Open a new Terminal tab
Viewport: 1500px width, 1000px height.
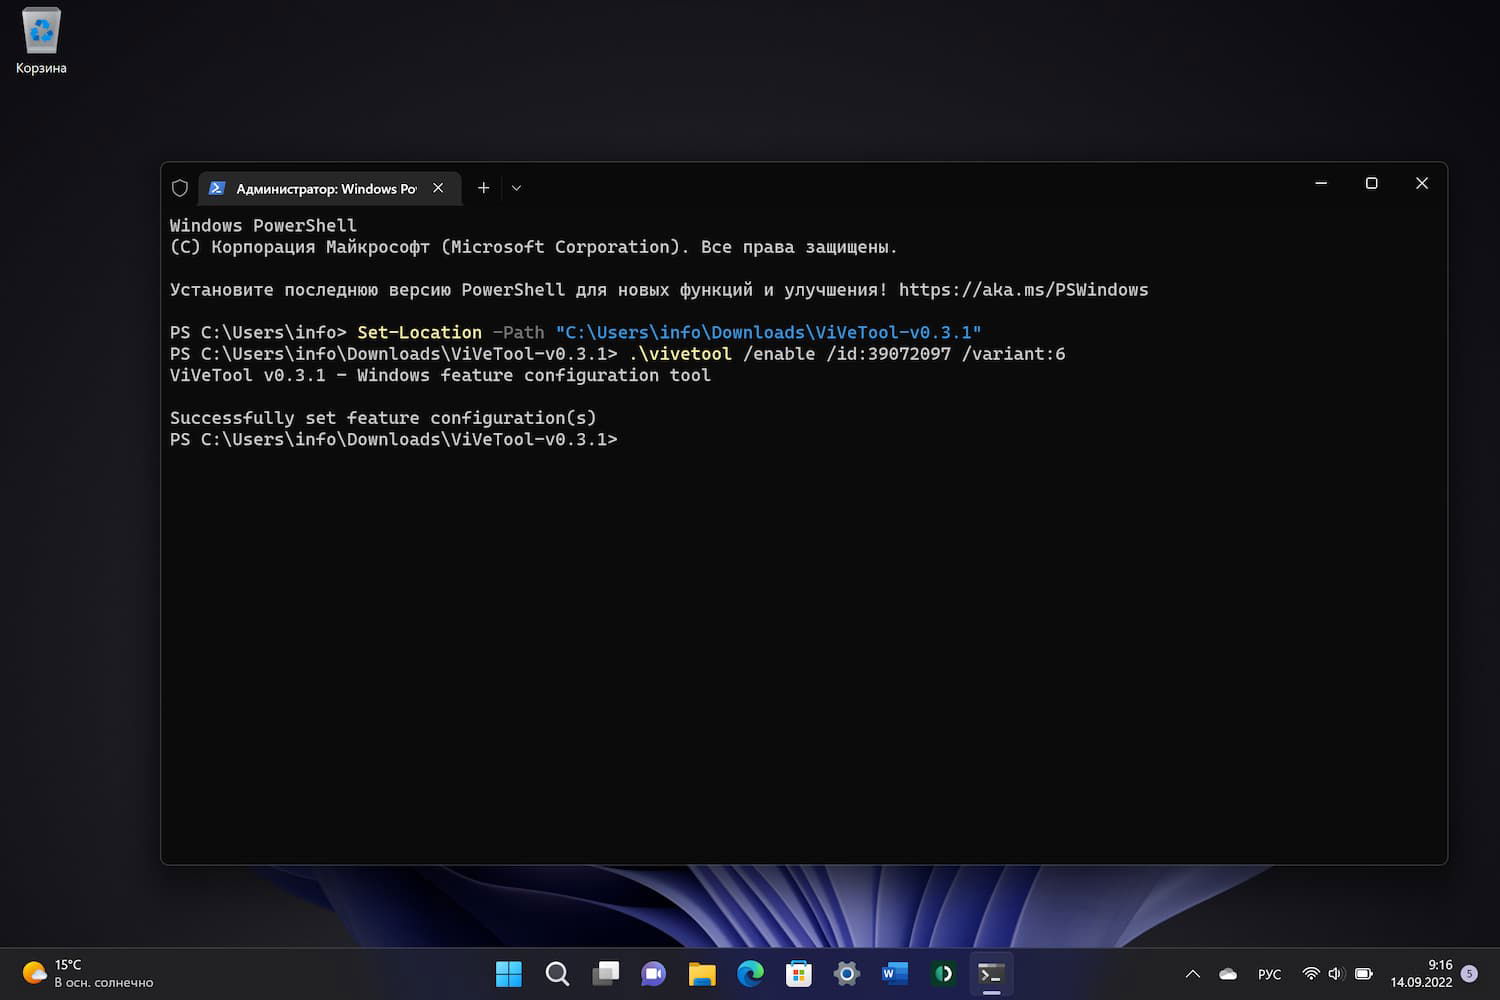483,188
